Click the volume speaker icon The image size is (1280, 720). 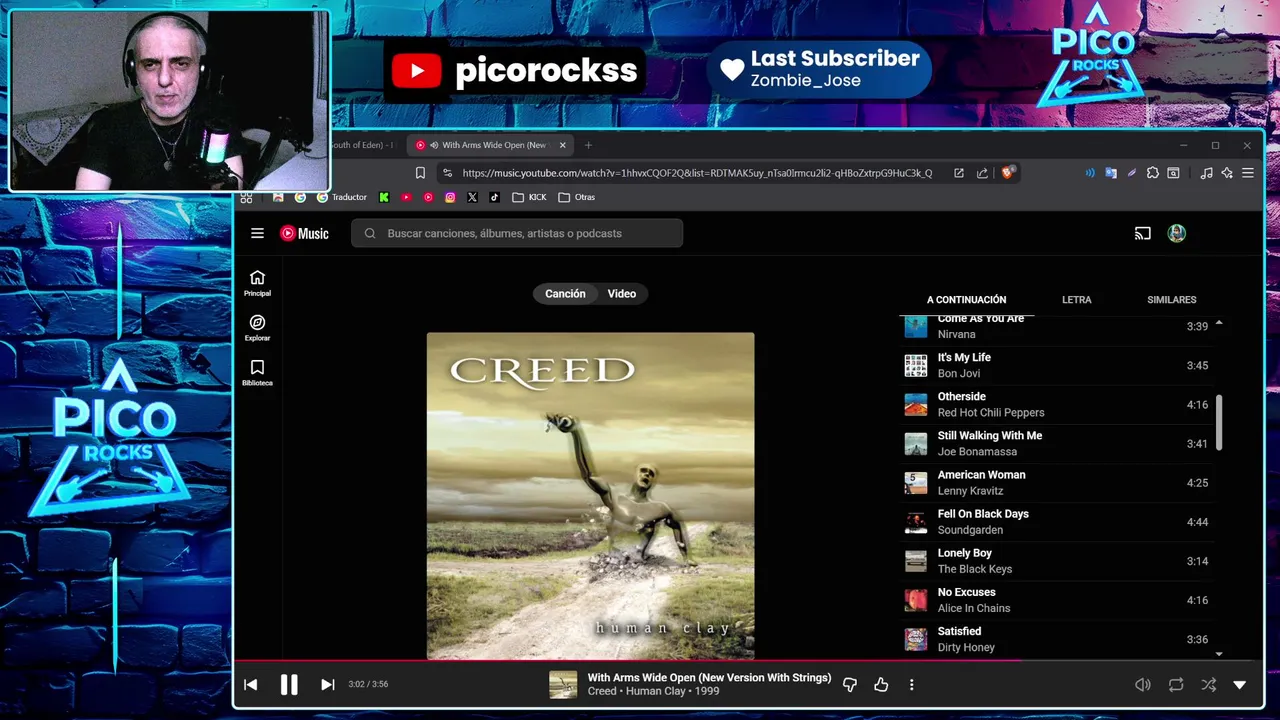1143,685
